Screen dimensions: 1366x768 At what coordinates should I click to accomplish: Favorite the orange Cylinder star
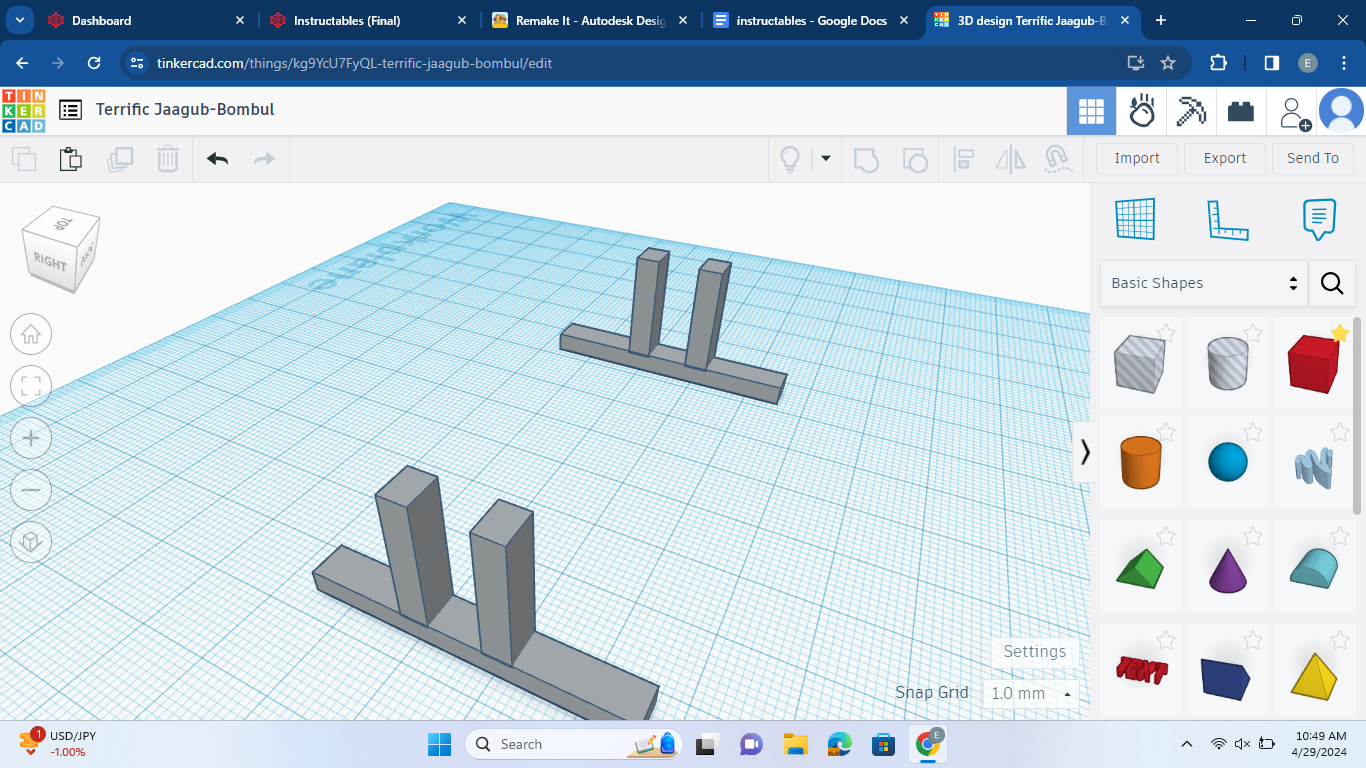[x=1166, y=431]
